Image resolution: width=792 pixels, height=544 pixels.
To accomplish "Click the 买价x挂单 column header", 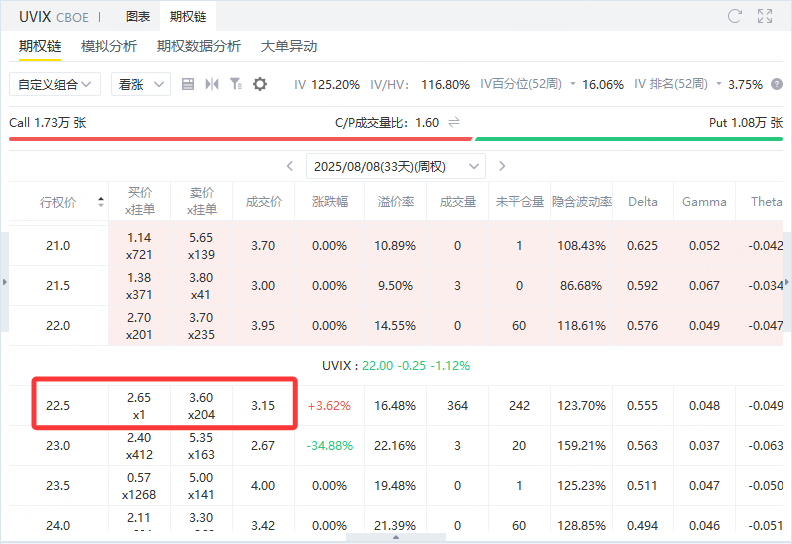I will click(140, 201).
